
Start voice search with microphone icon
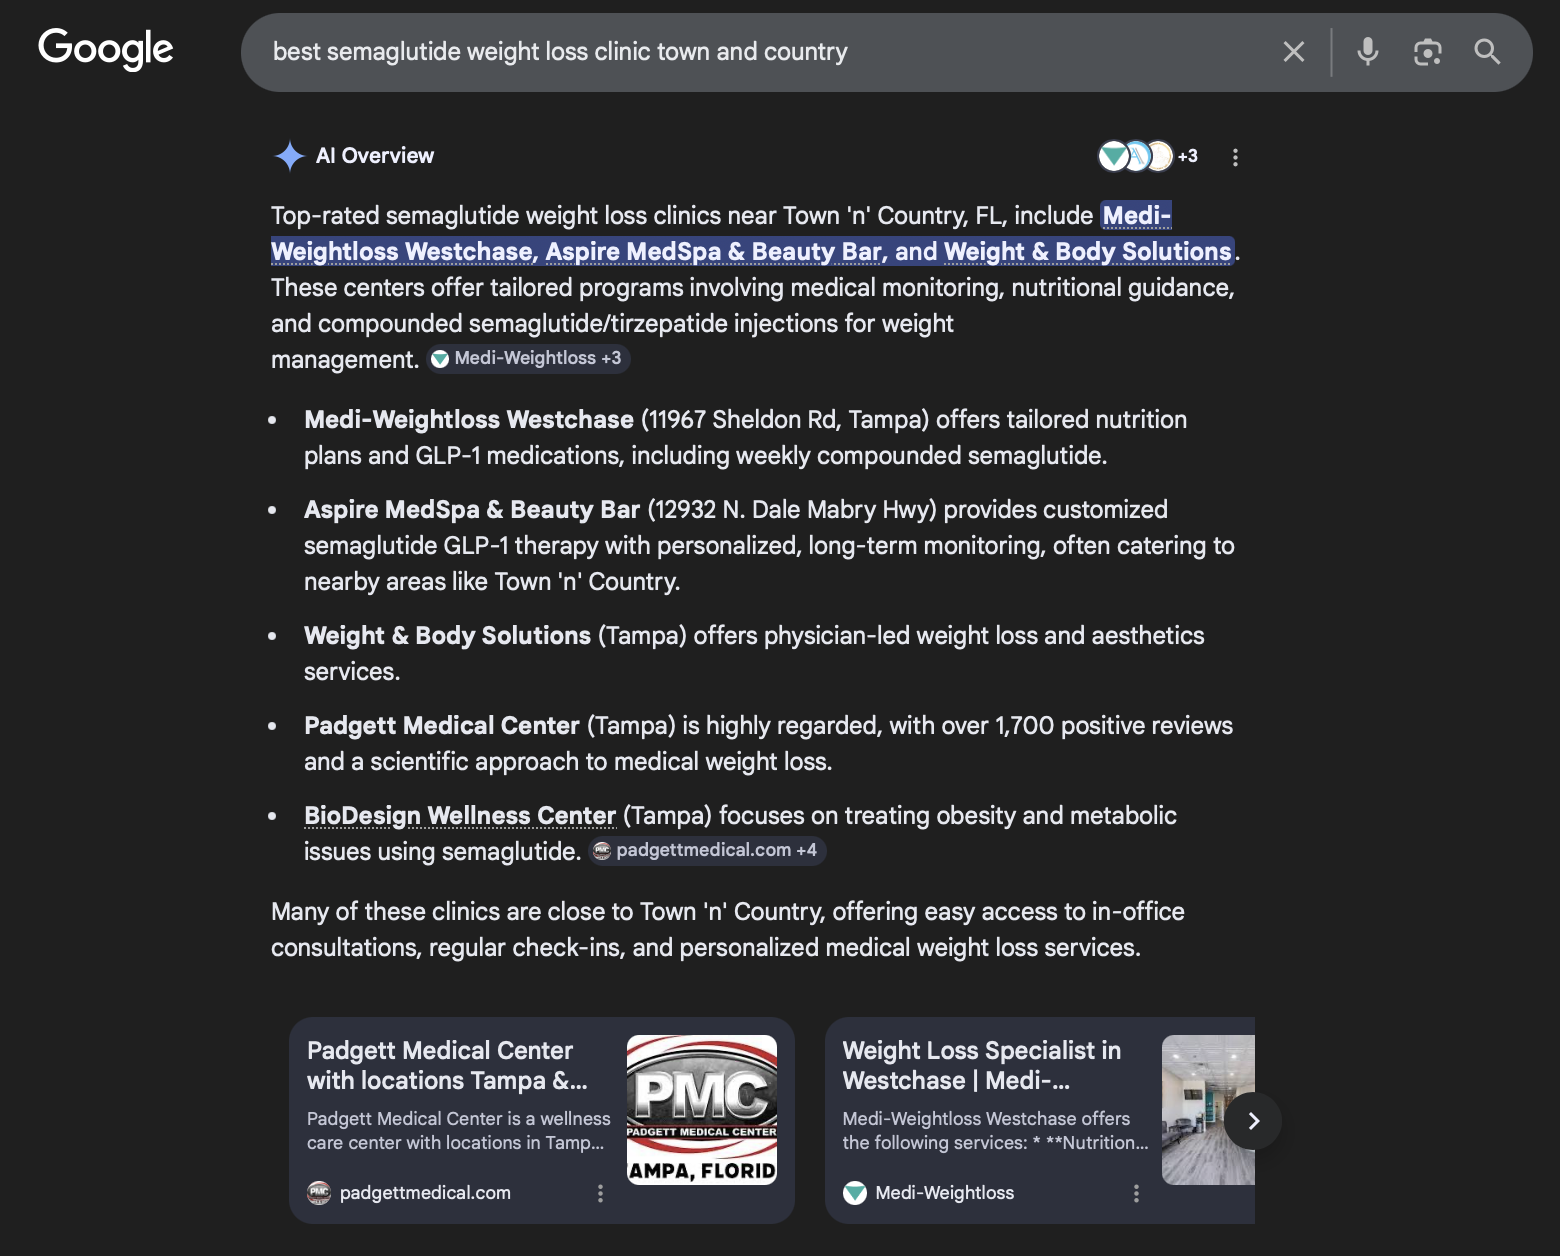point(1368,52)
